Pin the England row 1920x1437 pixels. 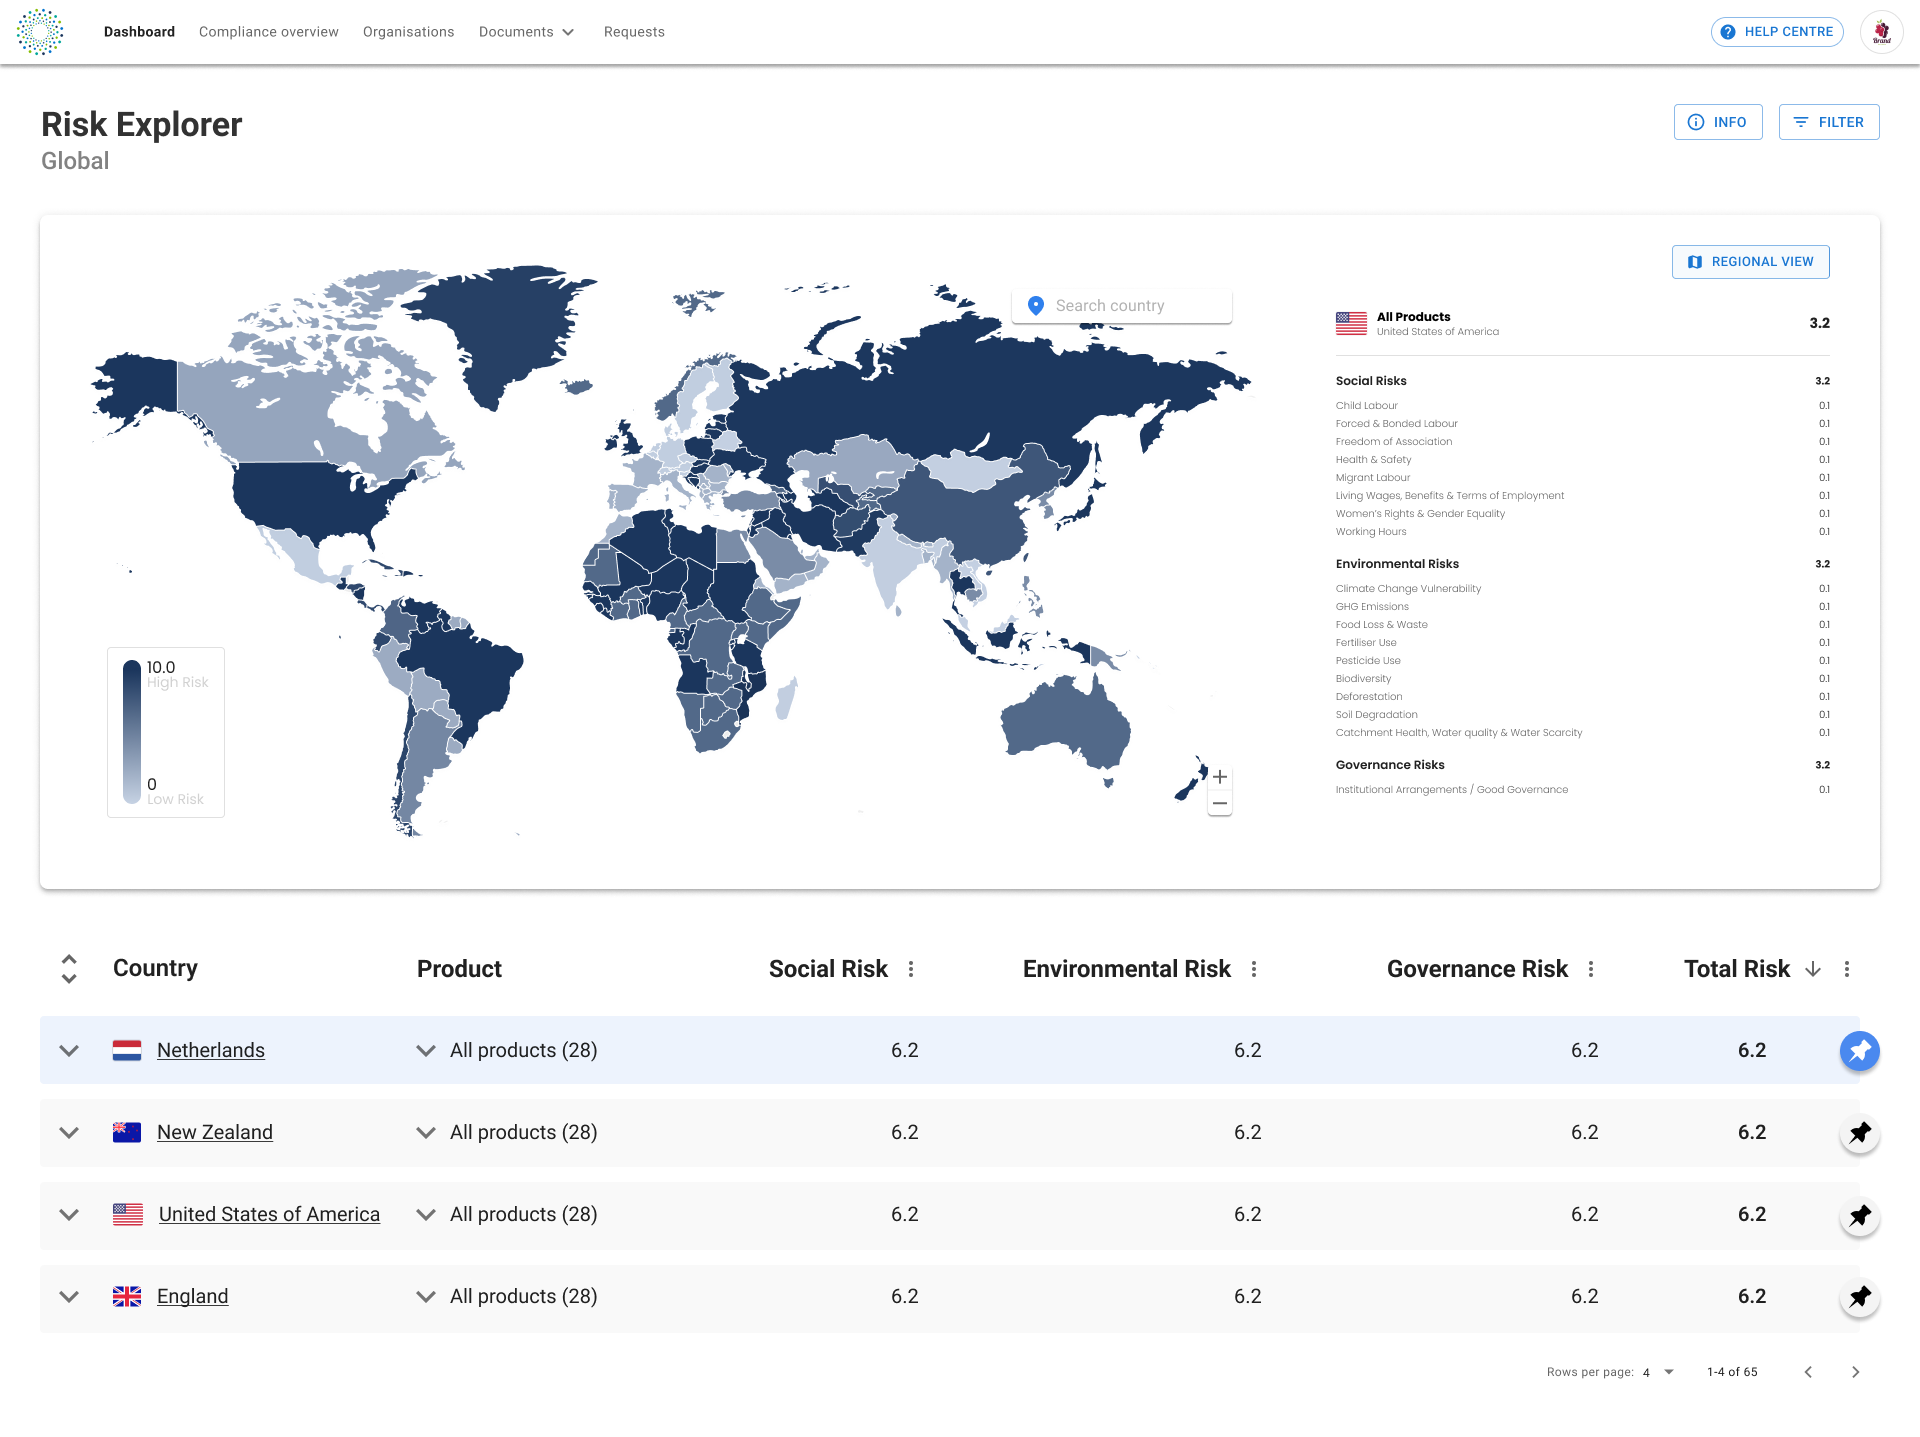pos(1859,1297)
